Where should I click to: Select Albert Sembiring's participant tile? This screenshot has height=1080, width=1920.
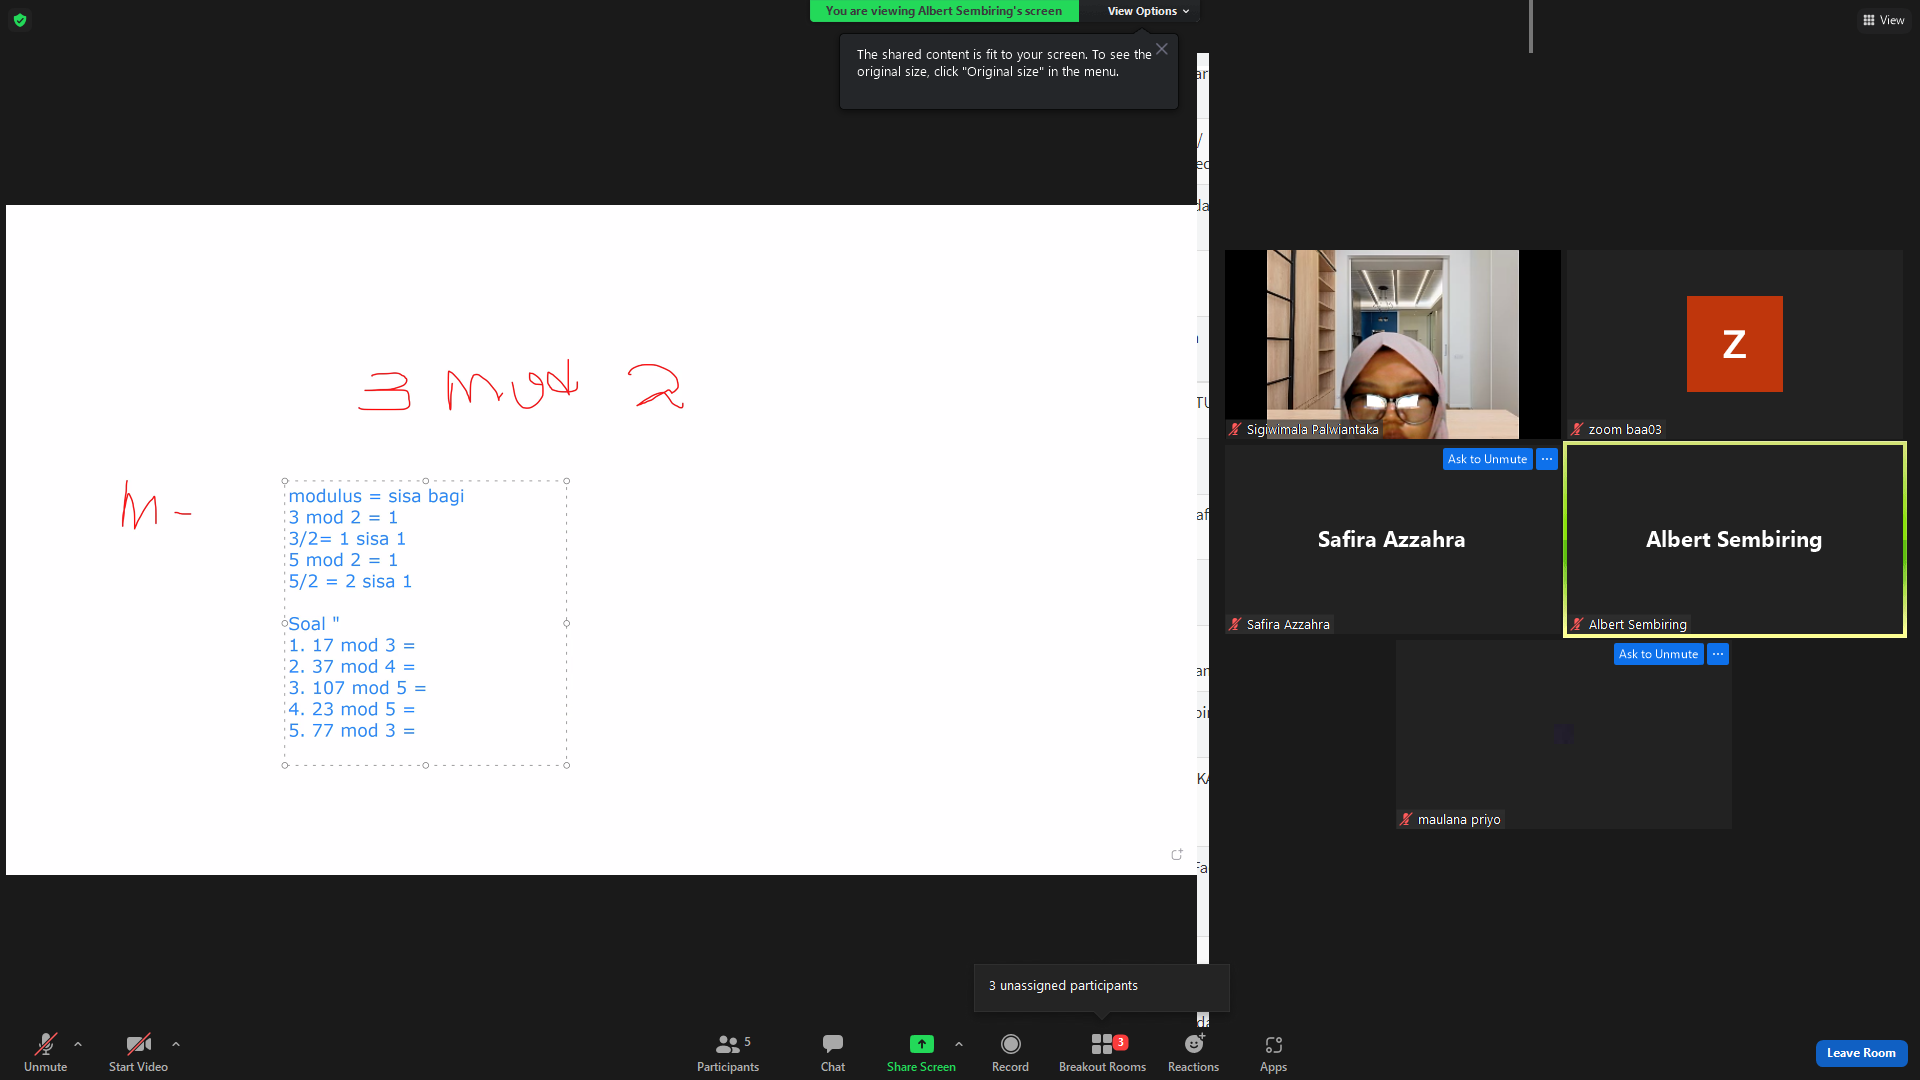[1735, 539]
